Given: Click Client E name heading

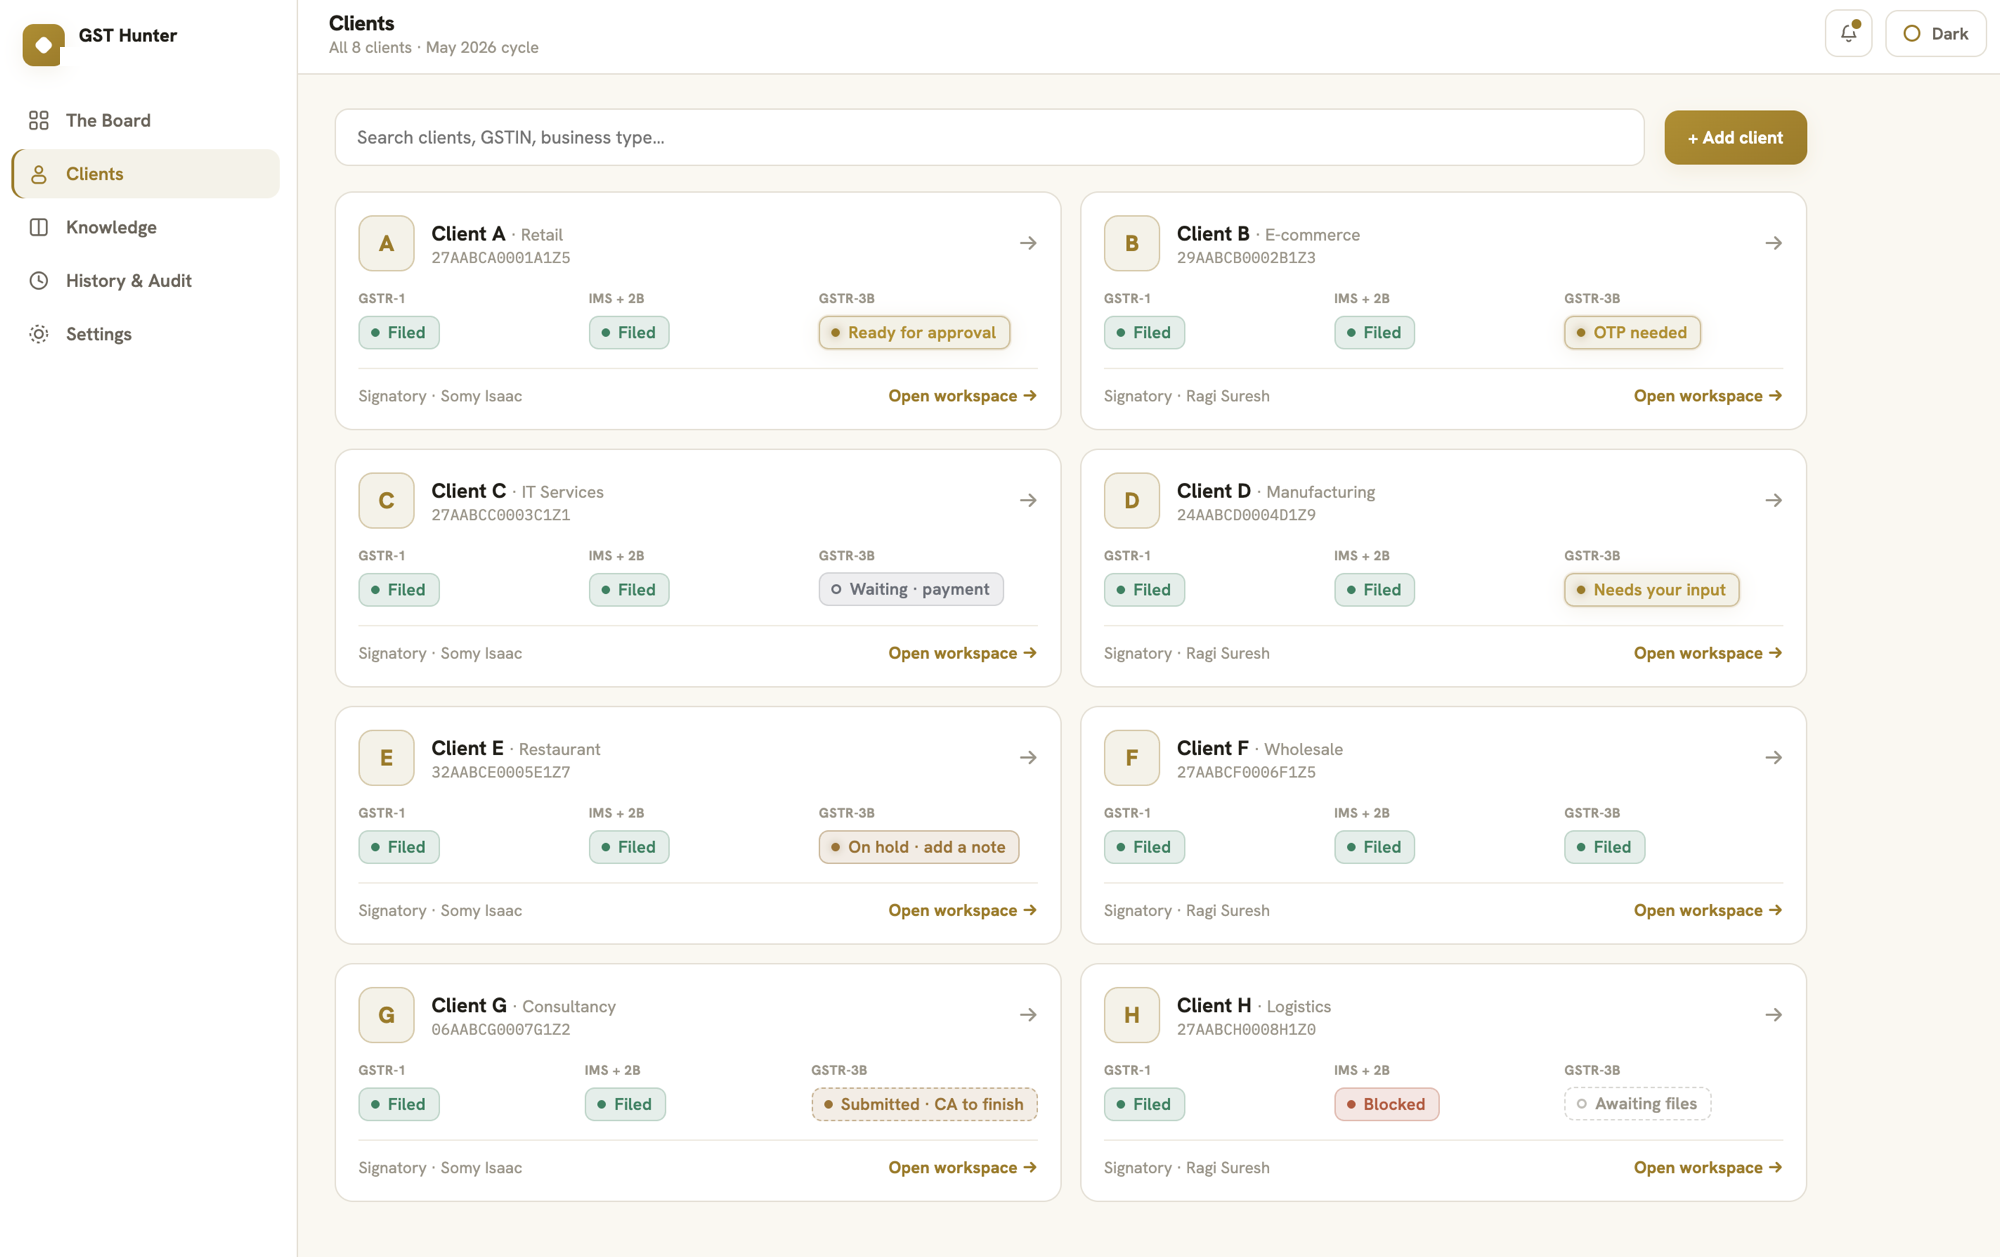Looking at the screenshot, I should point(467,748).
